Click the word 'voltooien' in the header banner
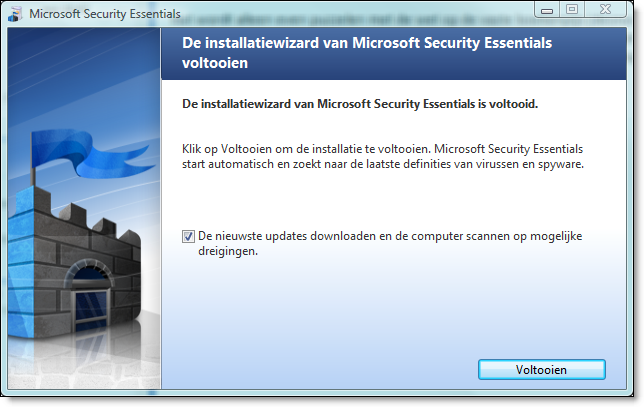The width and height of the screenshot is (644, 407). point(215,63)
